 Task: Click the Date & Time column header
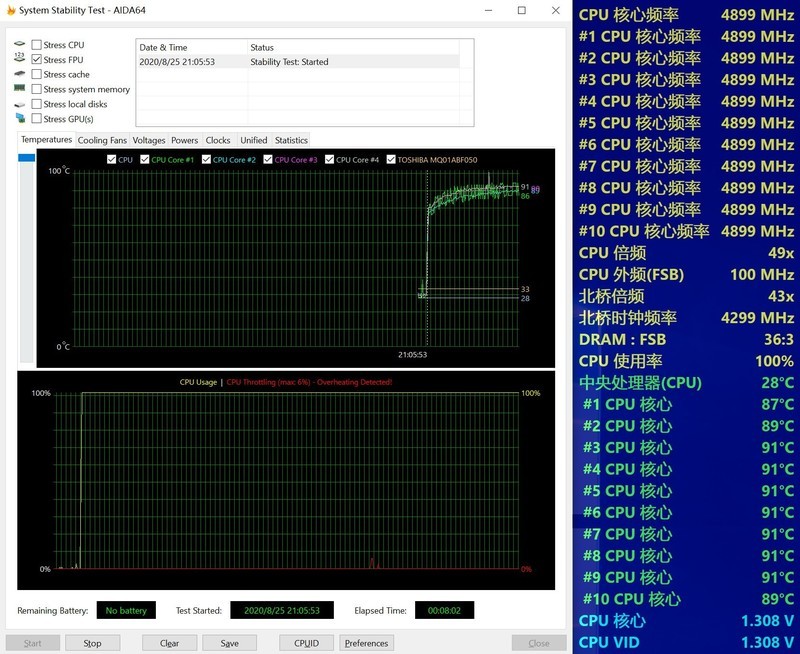click(190, 47)
